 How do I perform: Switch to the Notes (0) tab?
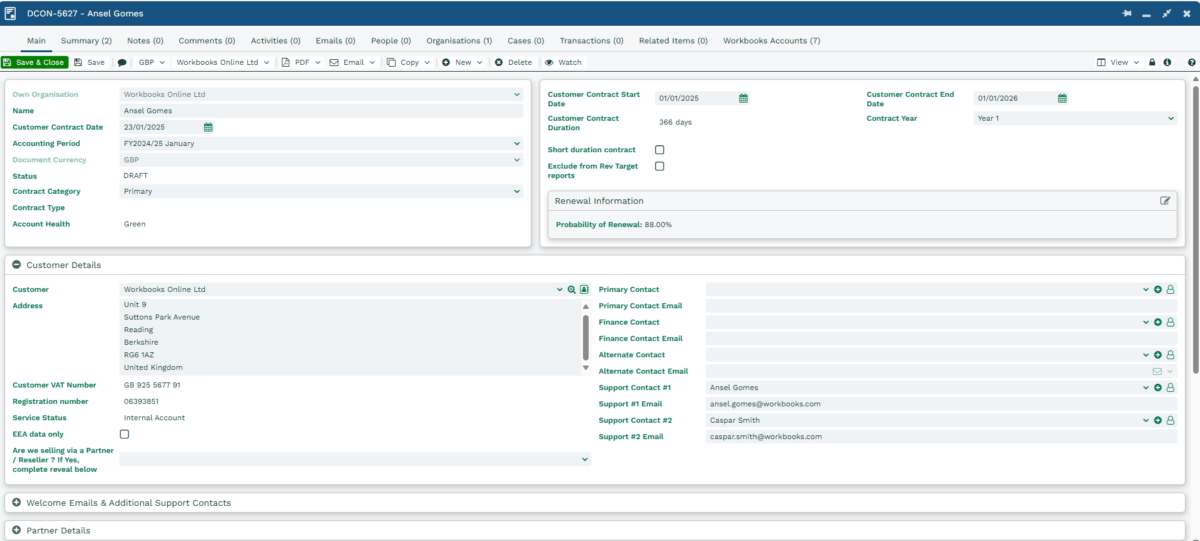click(x=145, y=41)
